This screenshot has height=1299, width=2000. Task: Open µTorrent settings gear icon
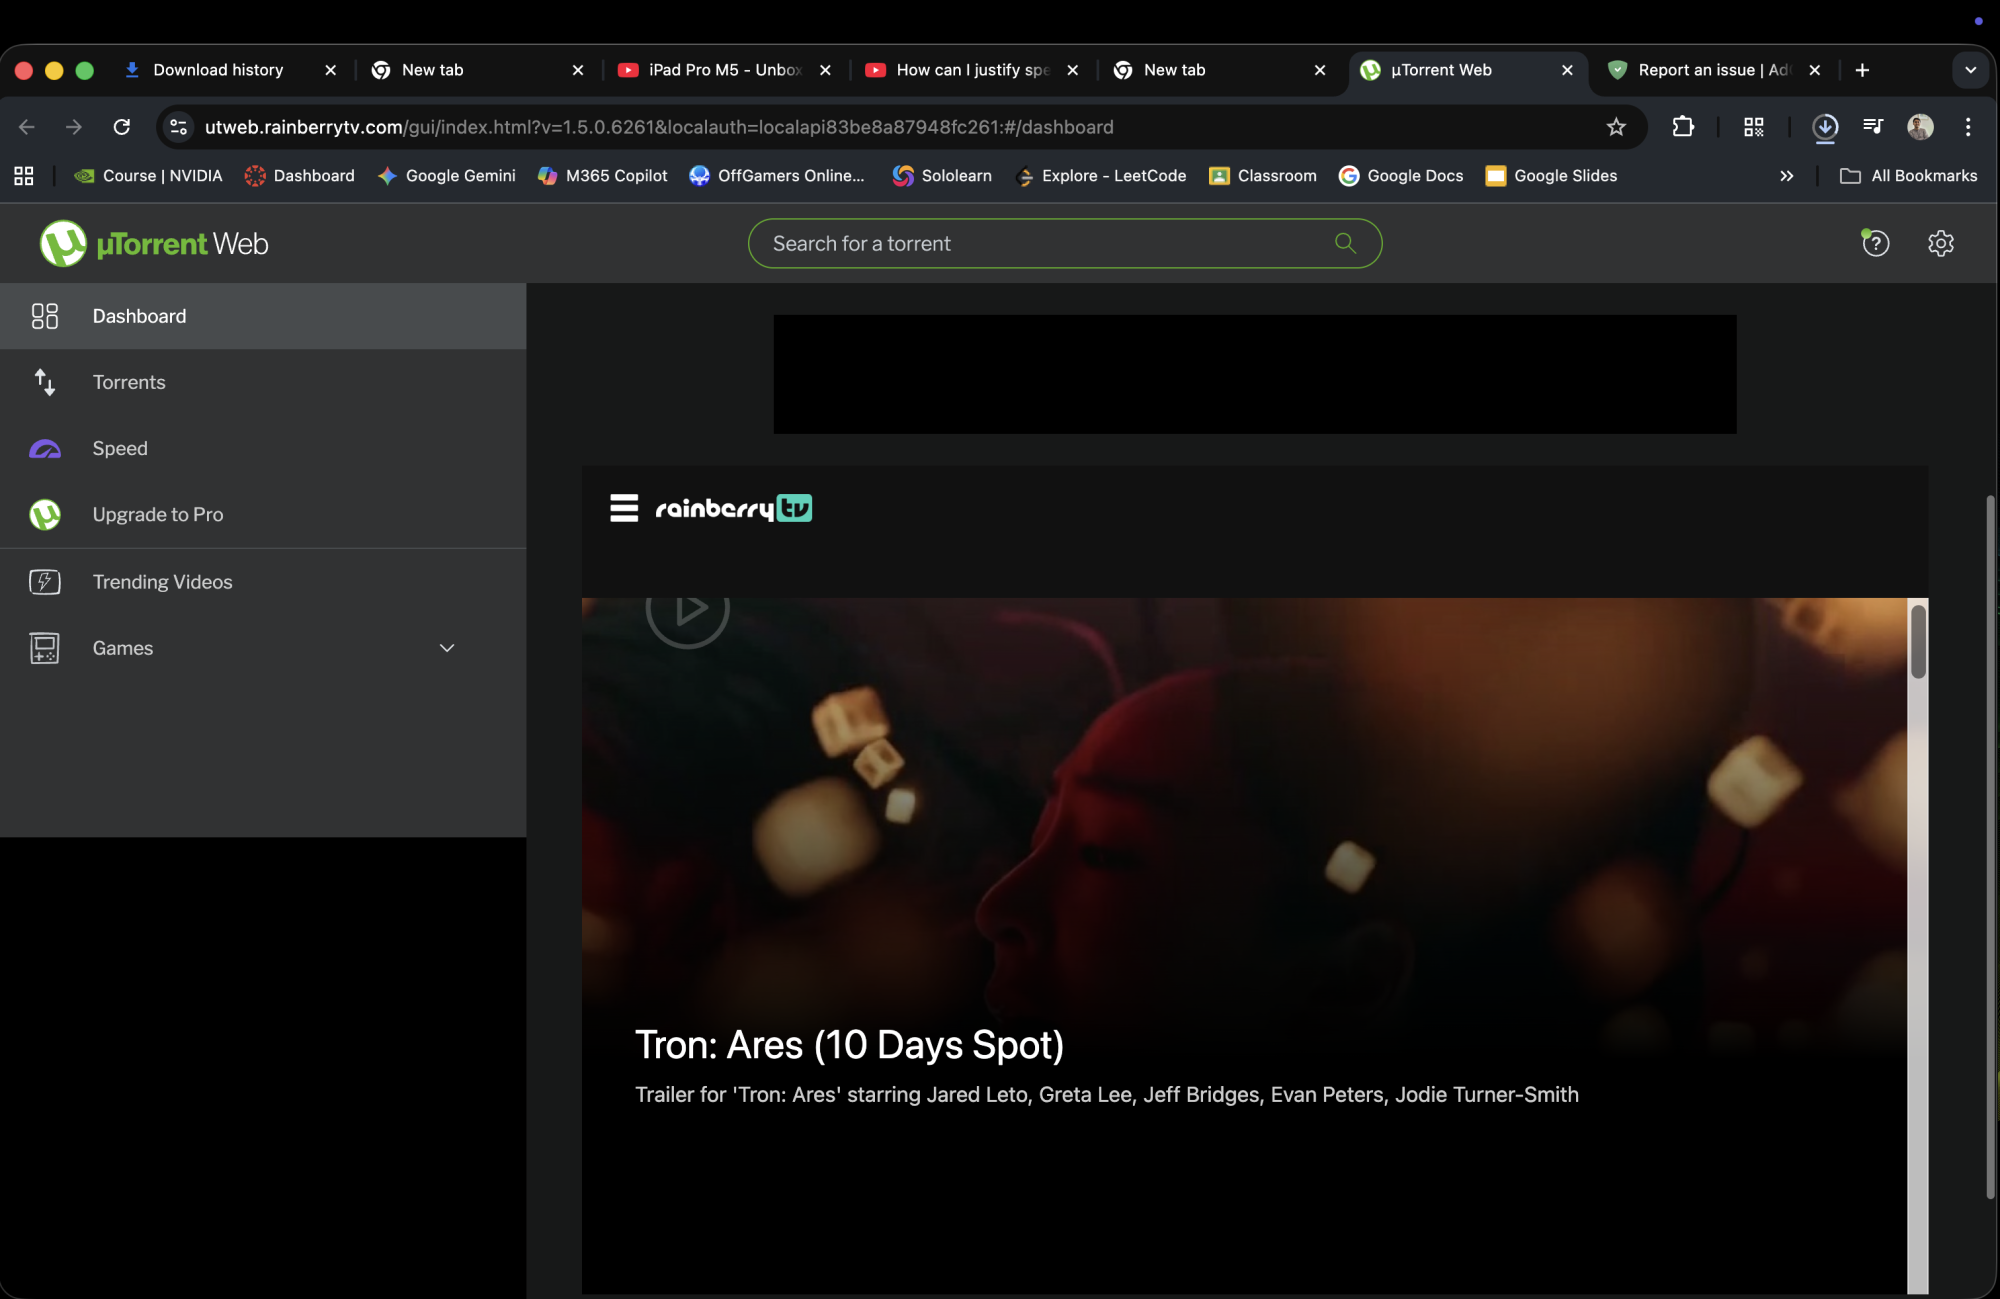[1940, 243]
